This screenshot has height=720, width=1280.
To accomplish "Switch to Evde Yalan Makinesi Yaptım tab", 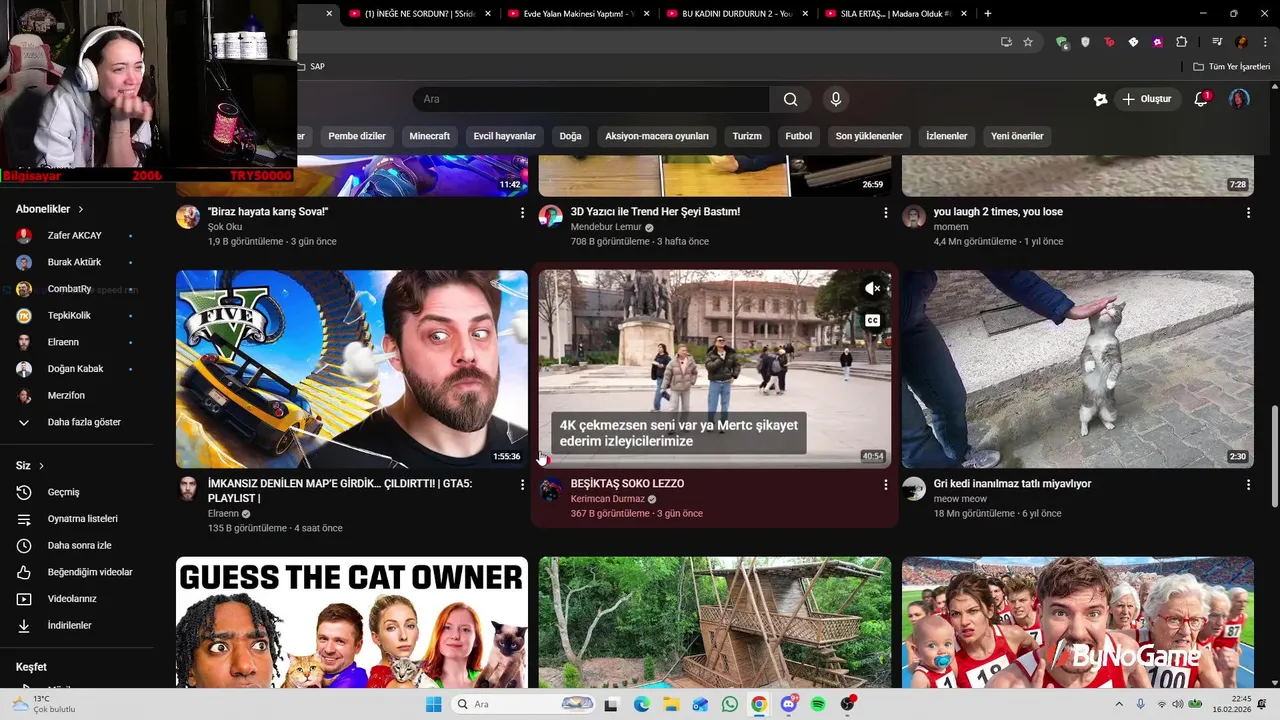I will pyautogui.click(x=578, y=13).
